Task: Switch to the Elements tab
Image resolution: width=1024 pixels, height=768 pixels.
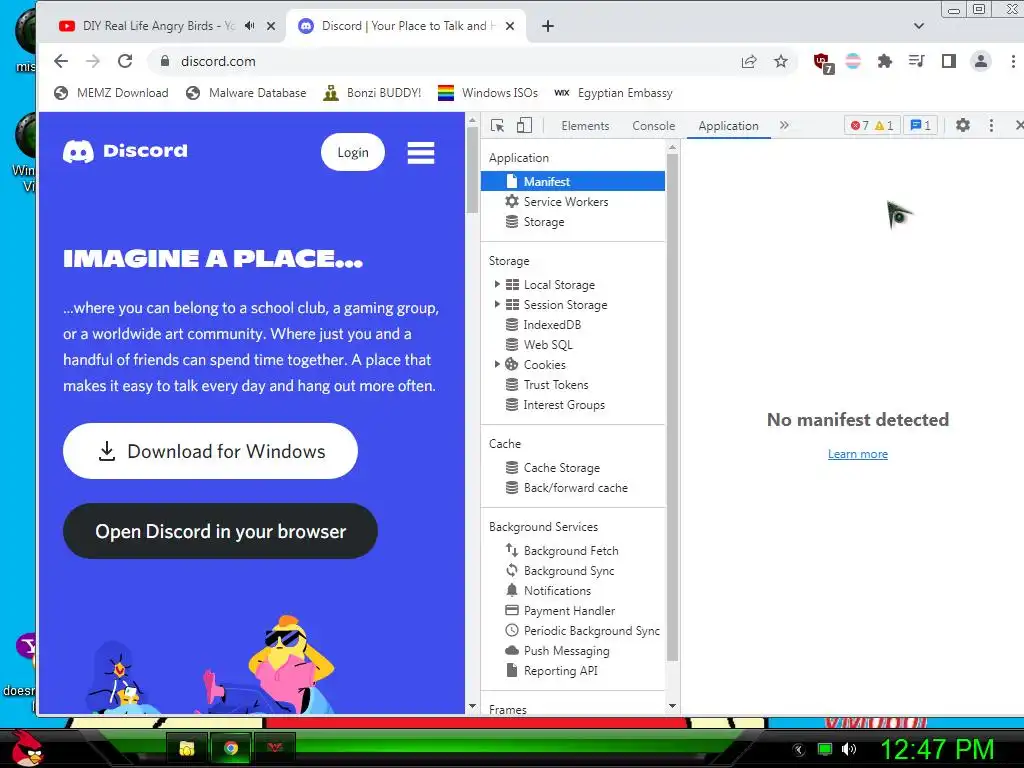Action: (585, 125)
